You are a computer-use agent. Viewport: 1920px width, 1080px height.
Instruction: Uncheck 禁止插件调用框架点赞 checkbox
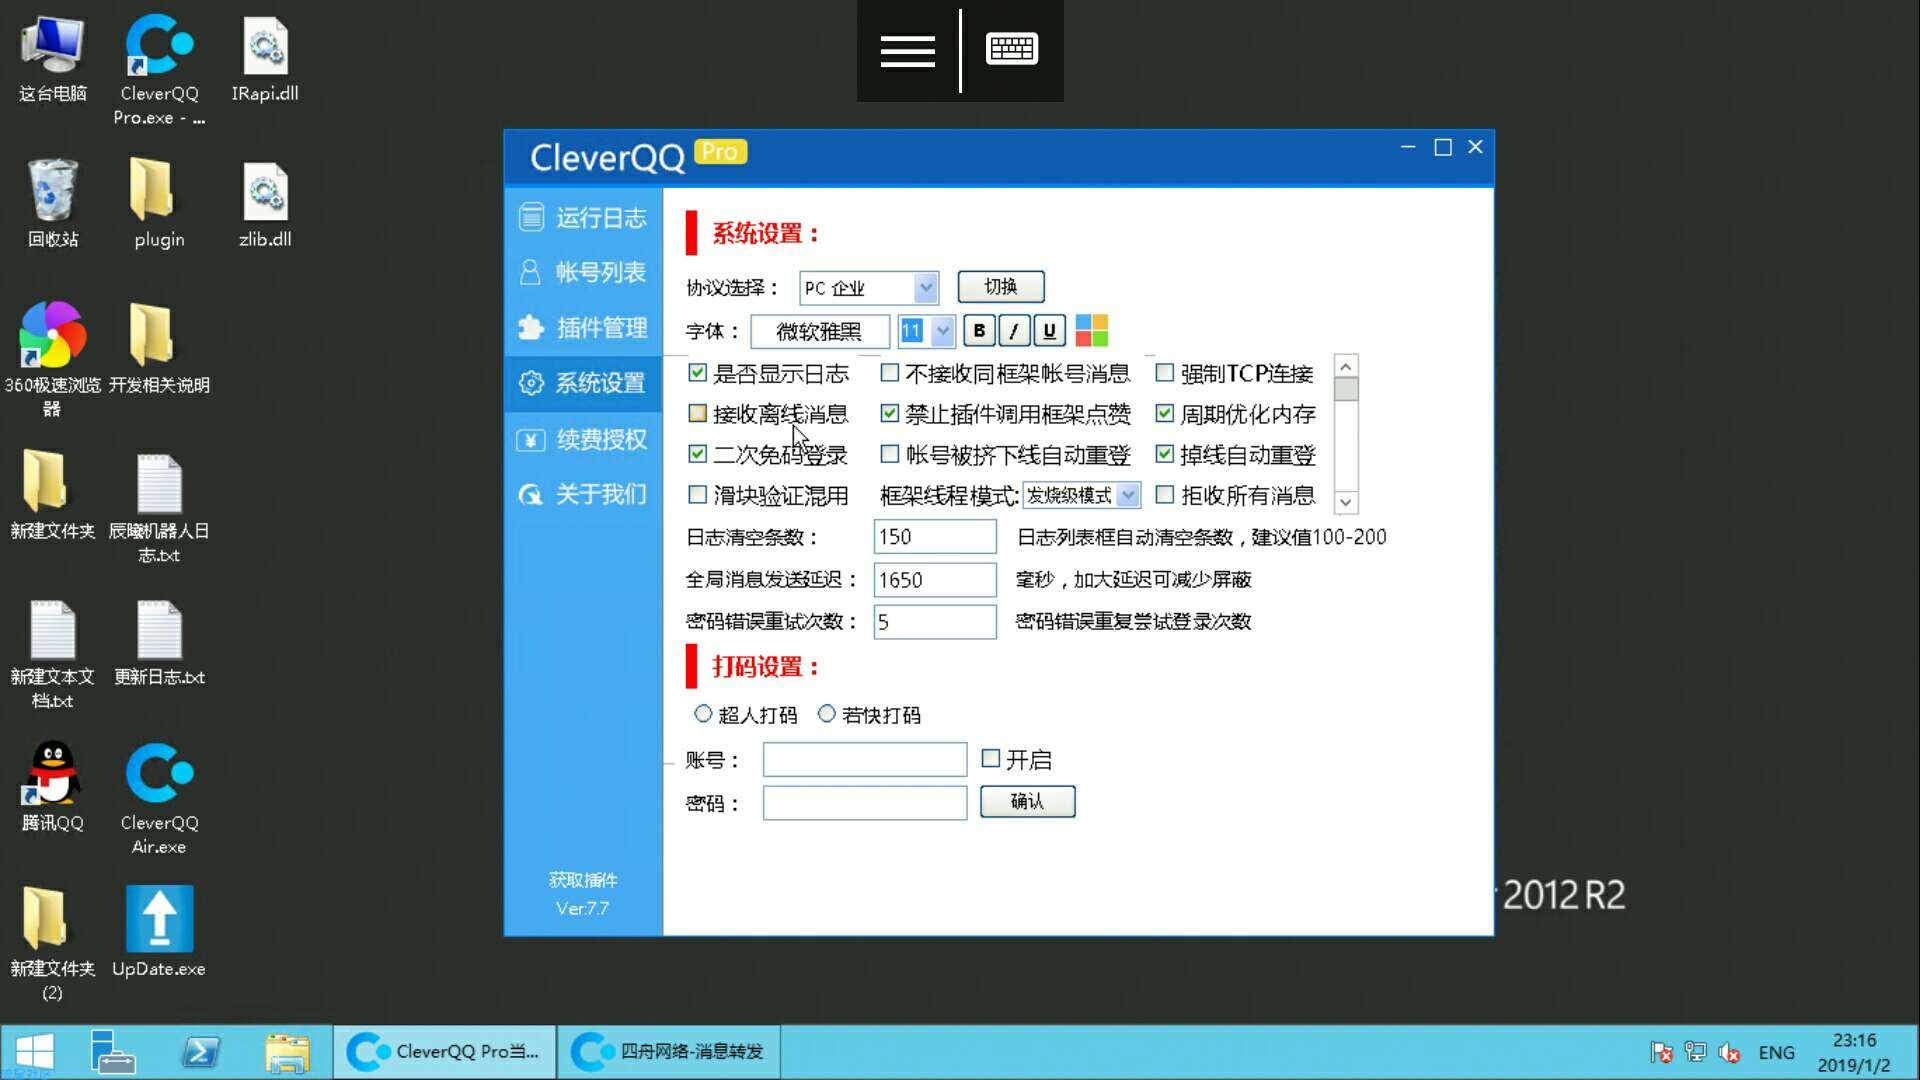(x=890, y=413)
